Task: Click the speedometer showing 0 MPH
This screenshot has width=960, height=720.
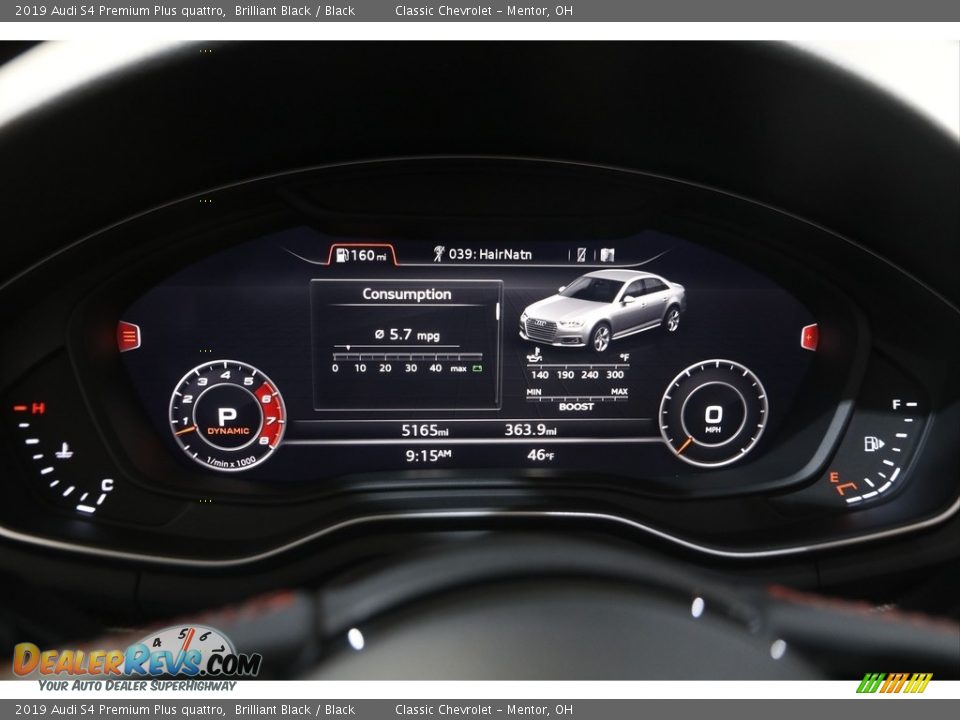Action: point(713,414)
